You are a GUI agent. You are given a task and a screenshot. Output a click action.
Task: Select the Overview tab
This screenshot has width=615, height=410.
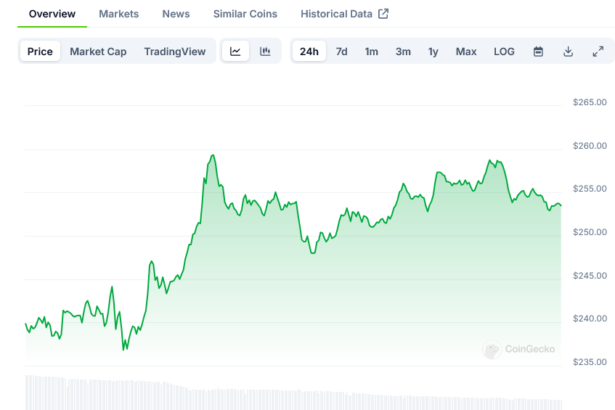[x=52, y=14]
